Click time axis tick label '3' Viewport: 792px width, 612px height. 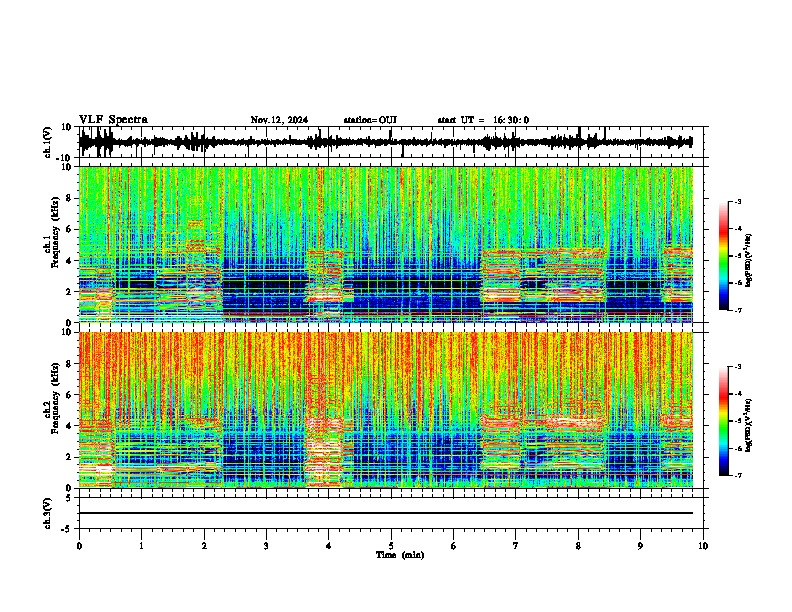tap(266, 546)
